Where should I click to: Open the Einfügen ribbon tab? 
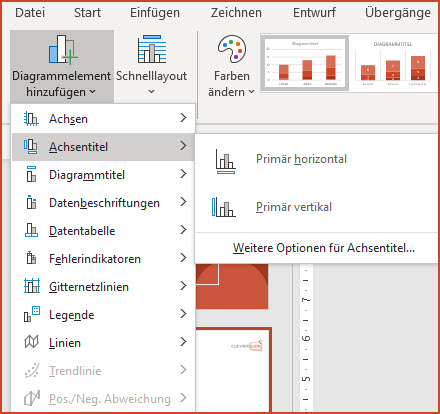pos(155,13)
